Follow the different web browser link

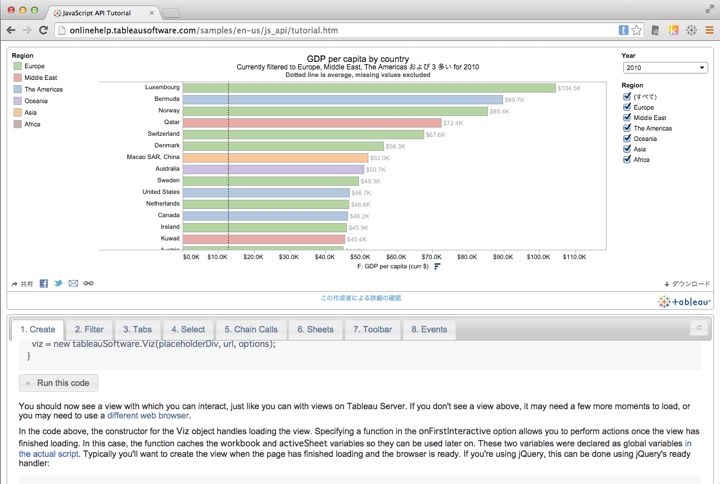click(x=147, y=416)
